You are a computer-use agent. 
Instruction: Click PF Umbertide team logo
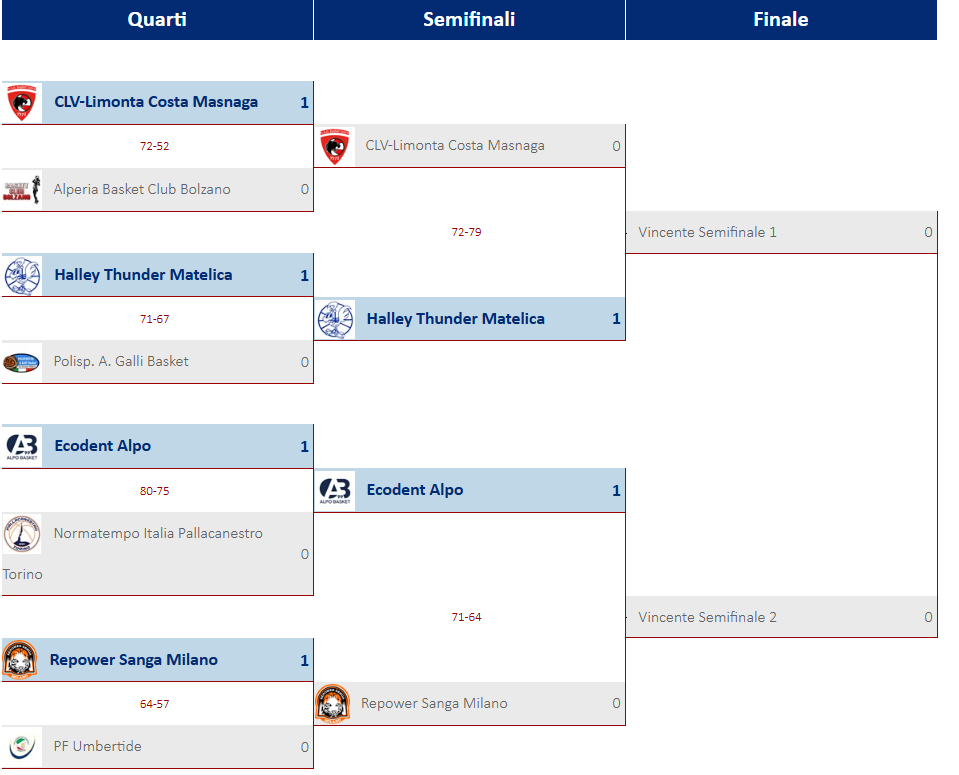tap(22, 747)
